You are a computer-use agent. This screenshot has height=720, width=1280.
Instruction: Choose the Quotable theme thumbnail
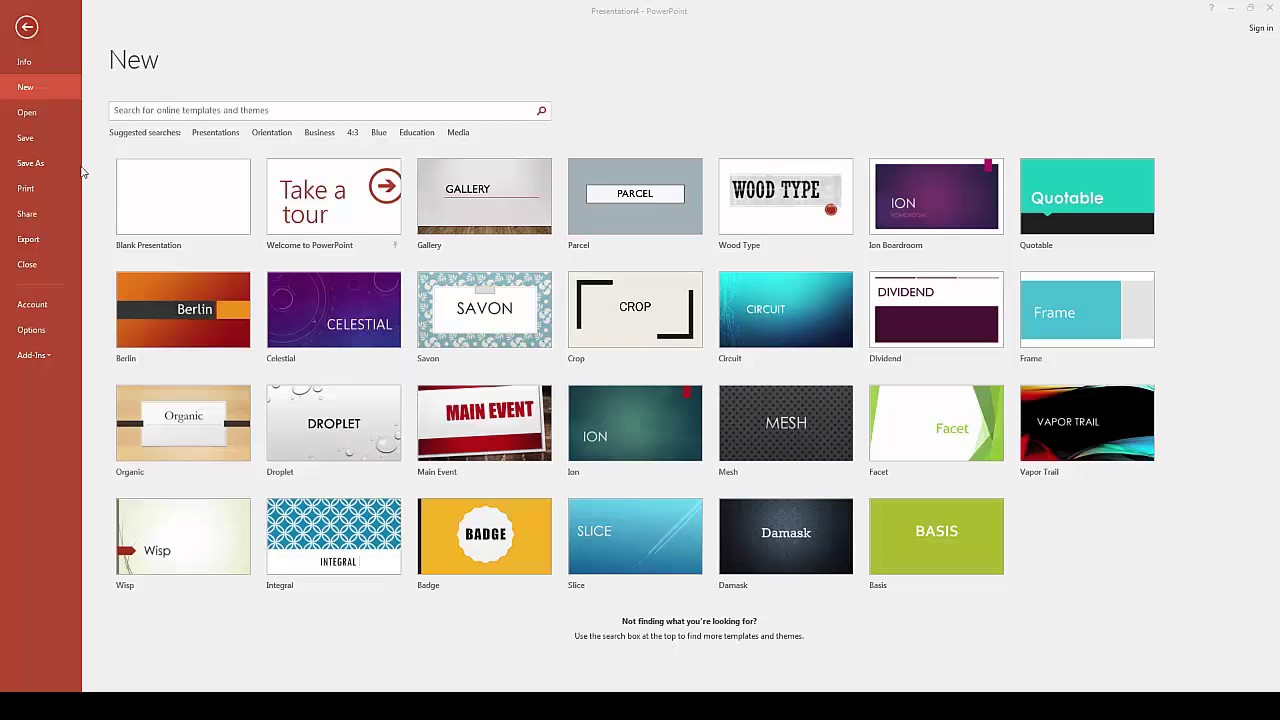tap(1087, 196)
